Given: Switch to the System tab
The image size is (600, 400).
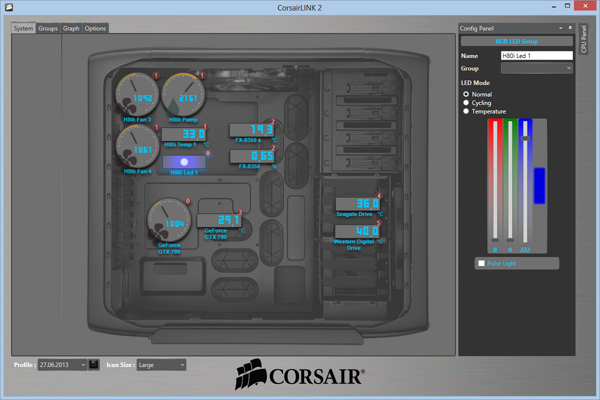Looking at the screenshot, I should pos(23,28).
